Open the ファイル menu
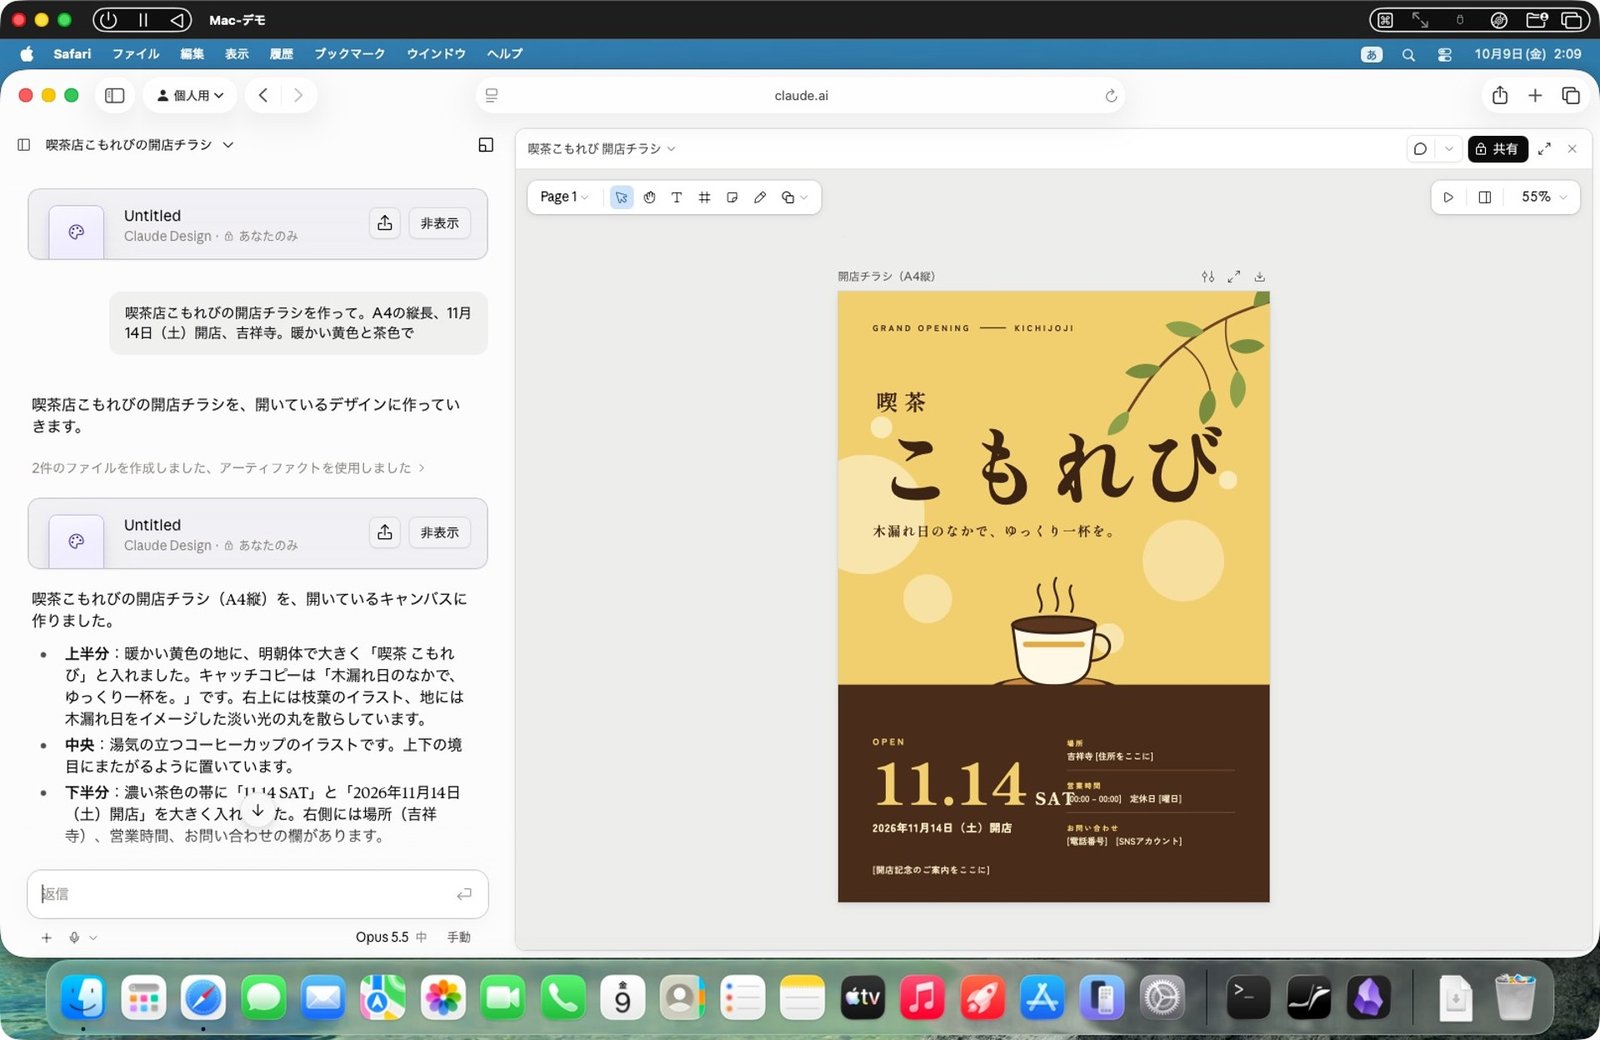Screen dimensions: 1600x1040 click(x=136, y=54)
